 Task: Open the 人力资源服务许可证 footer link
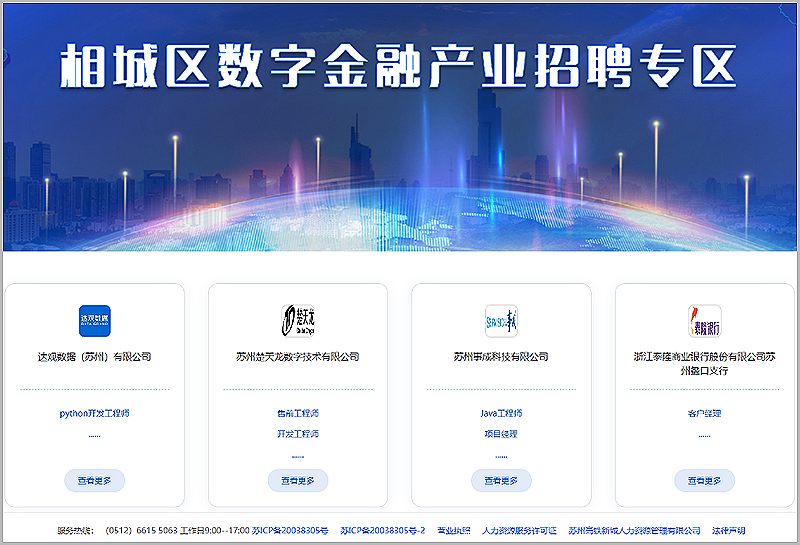coord(519,531)
